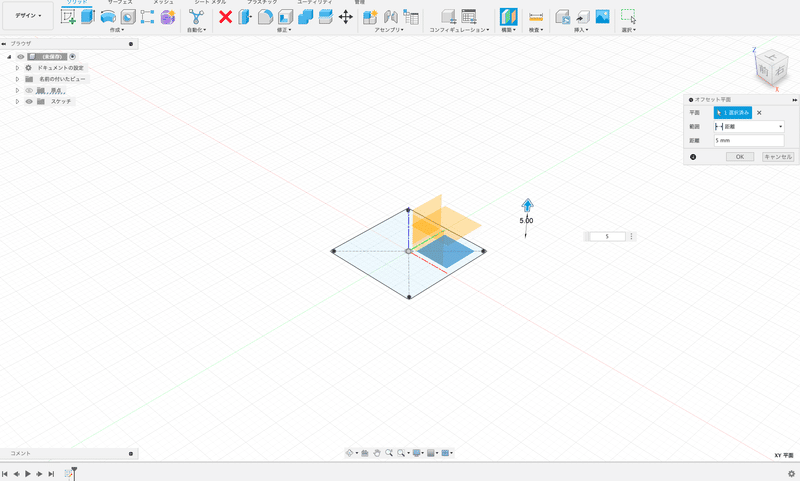Screen dimensions: 800x481
Task: Click the New Component icon
Action: point(370,17)
